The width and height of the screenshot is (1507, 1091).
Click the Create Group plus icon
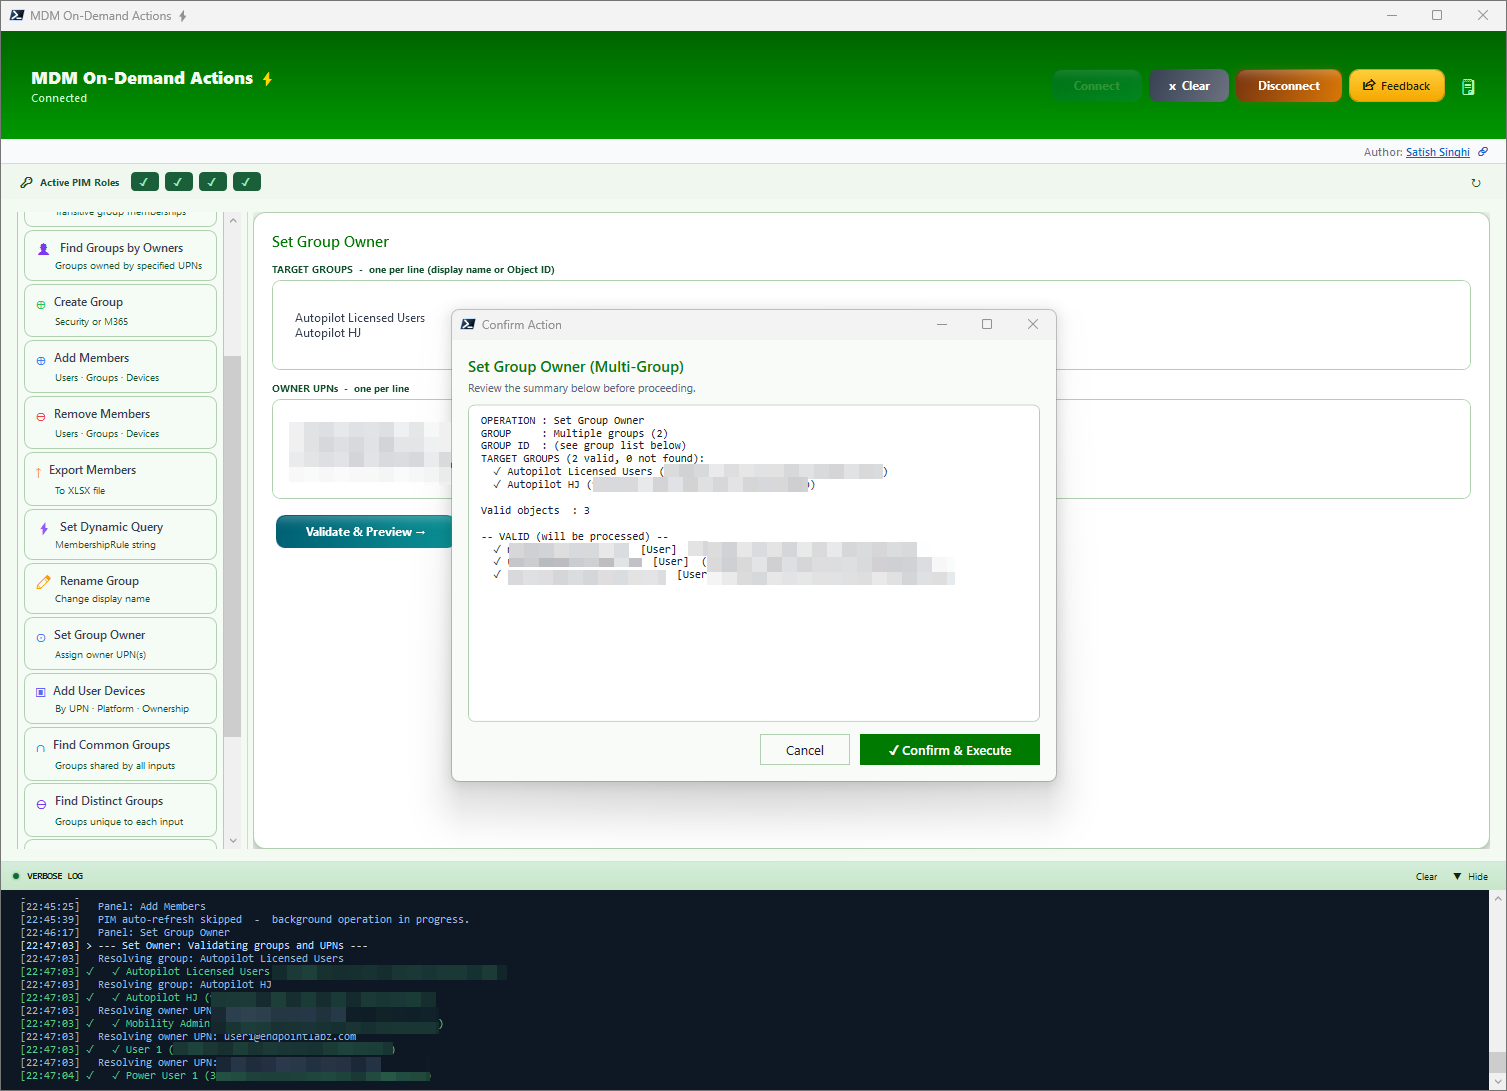[x=41, y=302]
